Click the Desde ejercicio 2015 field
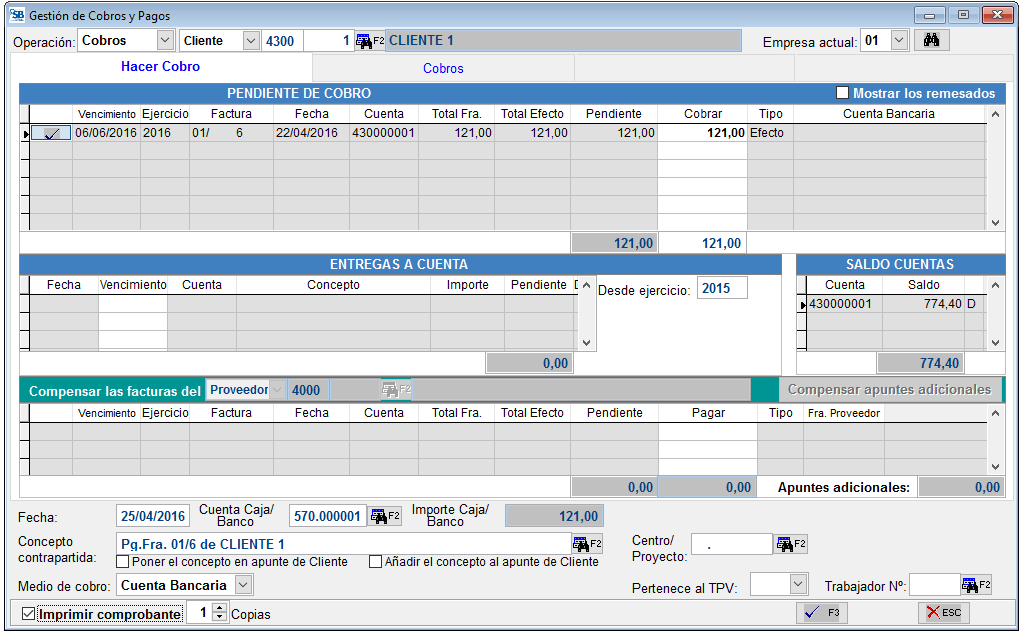1021x631 pixels. 721,289
